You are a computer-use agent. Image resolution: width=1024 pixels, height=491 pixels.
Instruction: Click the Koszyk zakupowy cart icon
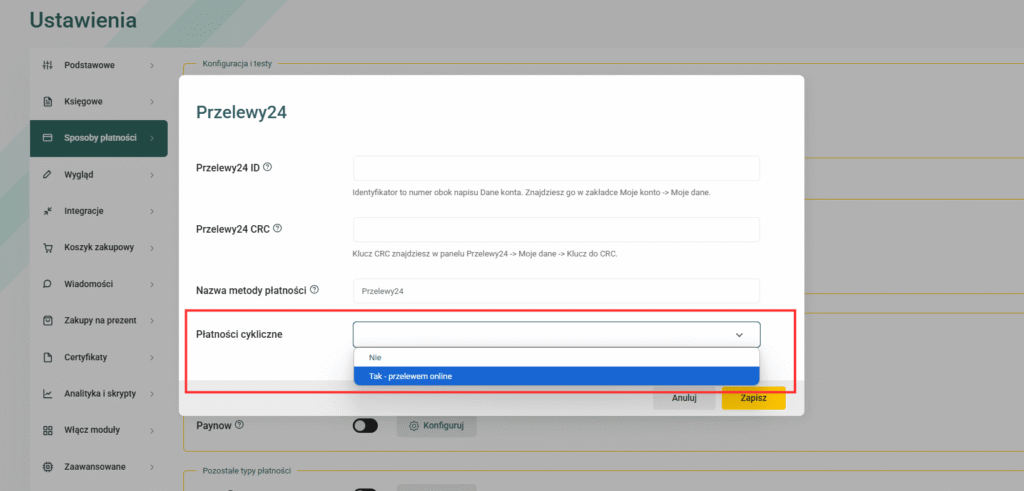47,248
